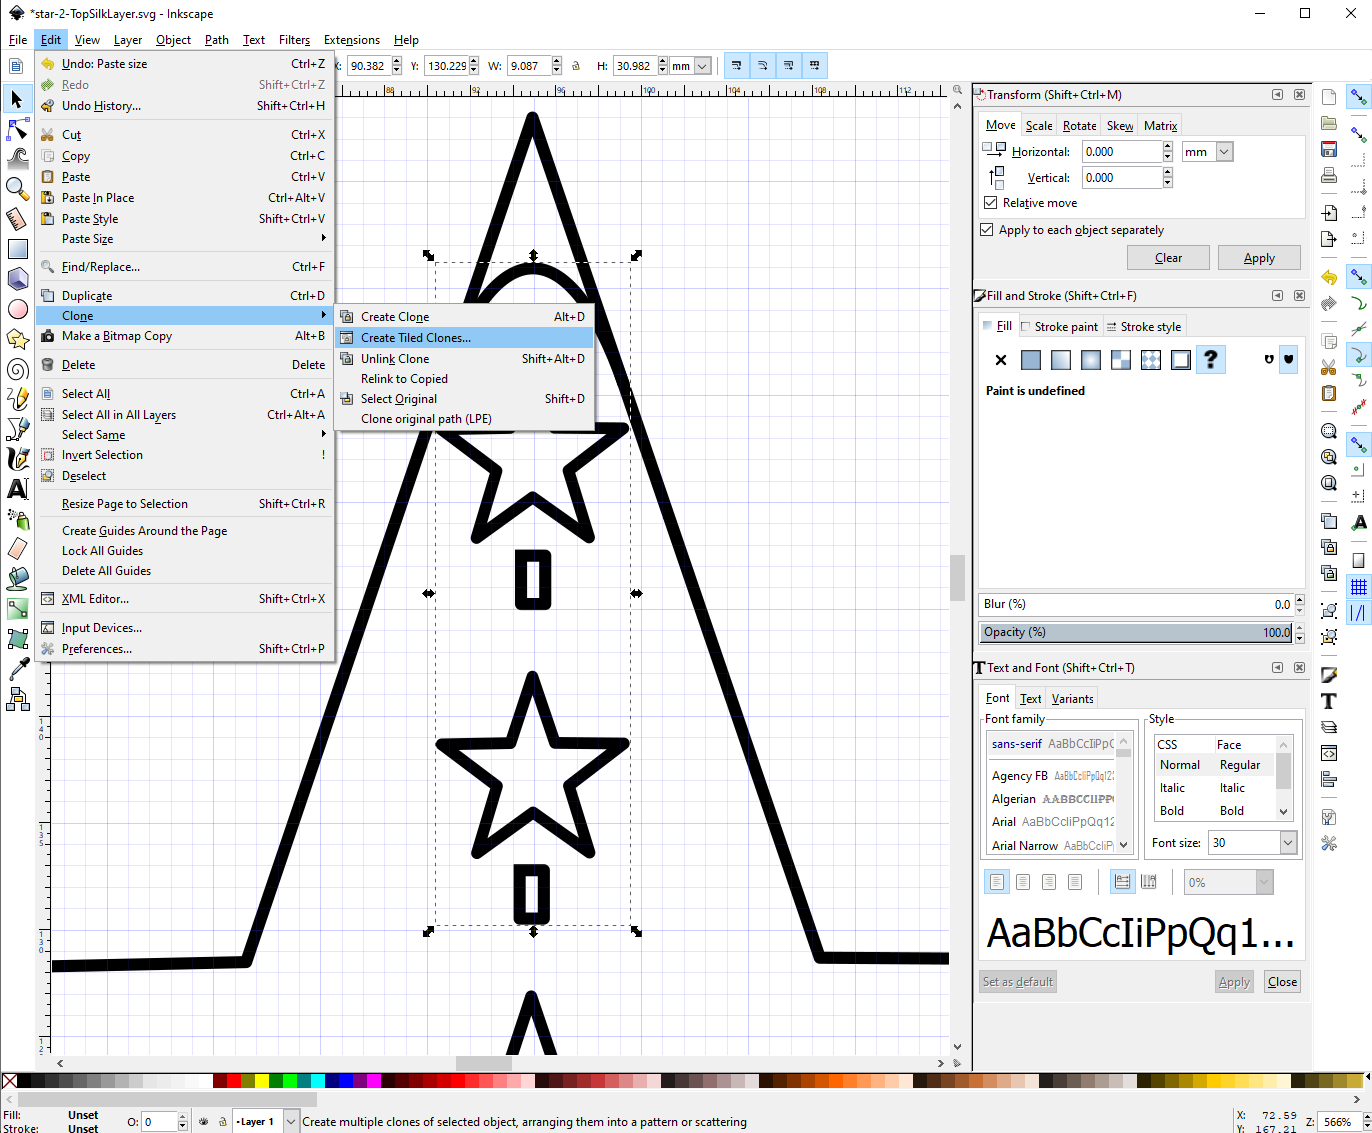Activate the Text tool
This screenshot has height=1133, width=1372.
[17, 489]
